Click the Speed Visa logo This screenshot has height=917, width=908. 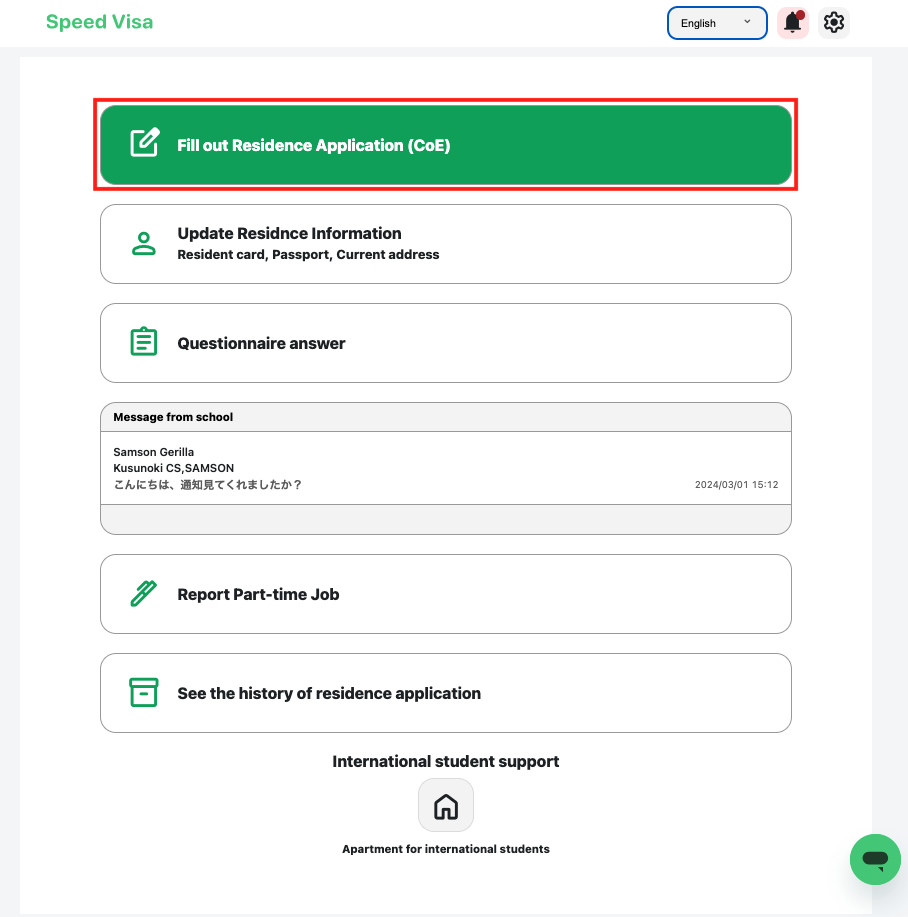pyautogui.click(x=99, y=22)
